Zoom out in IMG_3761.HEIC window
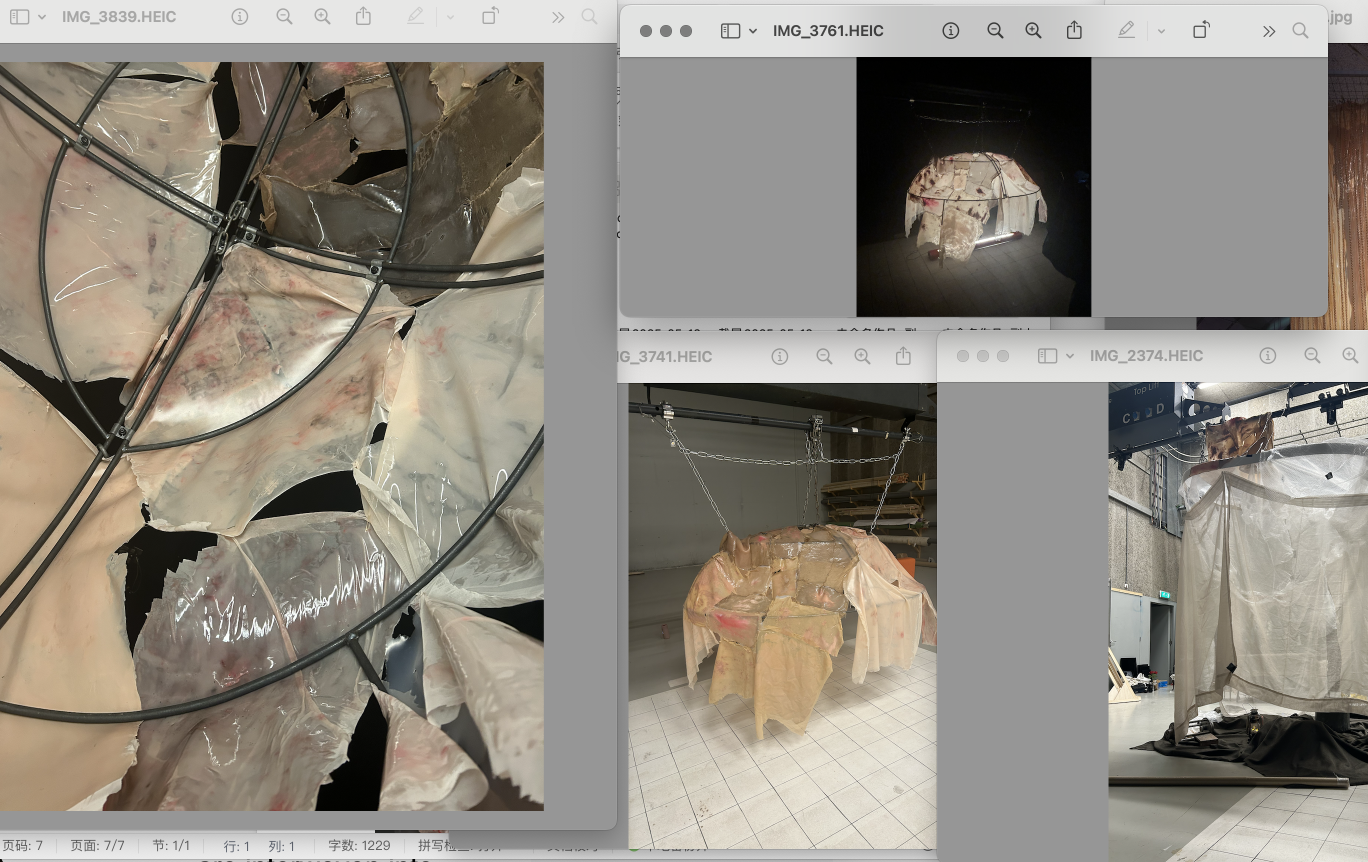Viewport: 1368px width, 862px height. pos(995,31)
